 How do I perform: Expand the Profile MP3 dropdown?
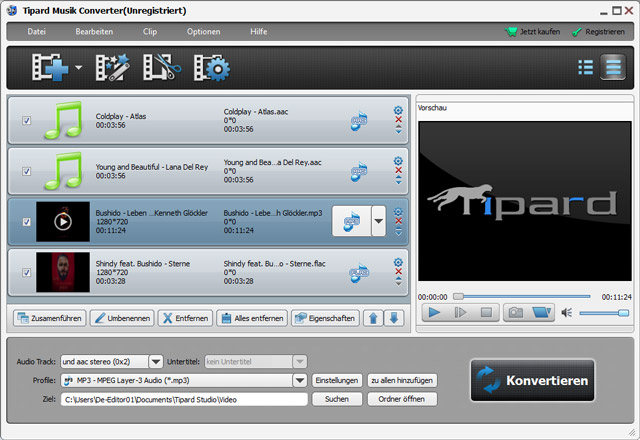pos(300,380)
